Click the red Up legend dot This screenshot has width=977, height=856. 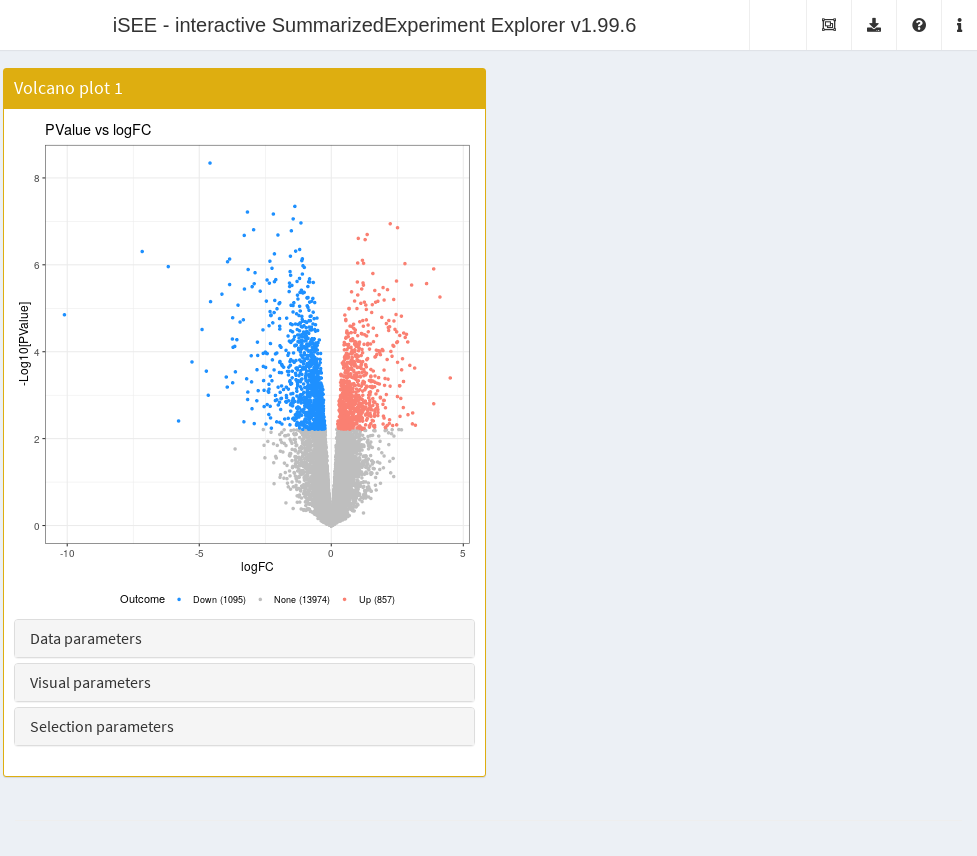tap(345, 600)
